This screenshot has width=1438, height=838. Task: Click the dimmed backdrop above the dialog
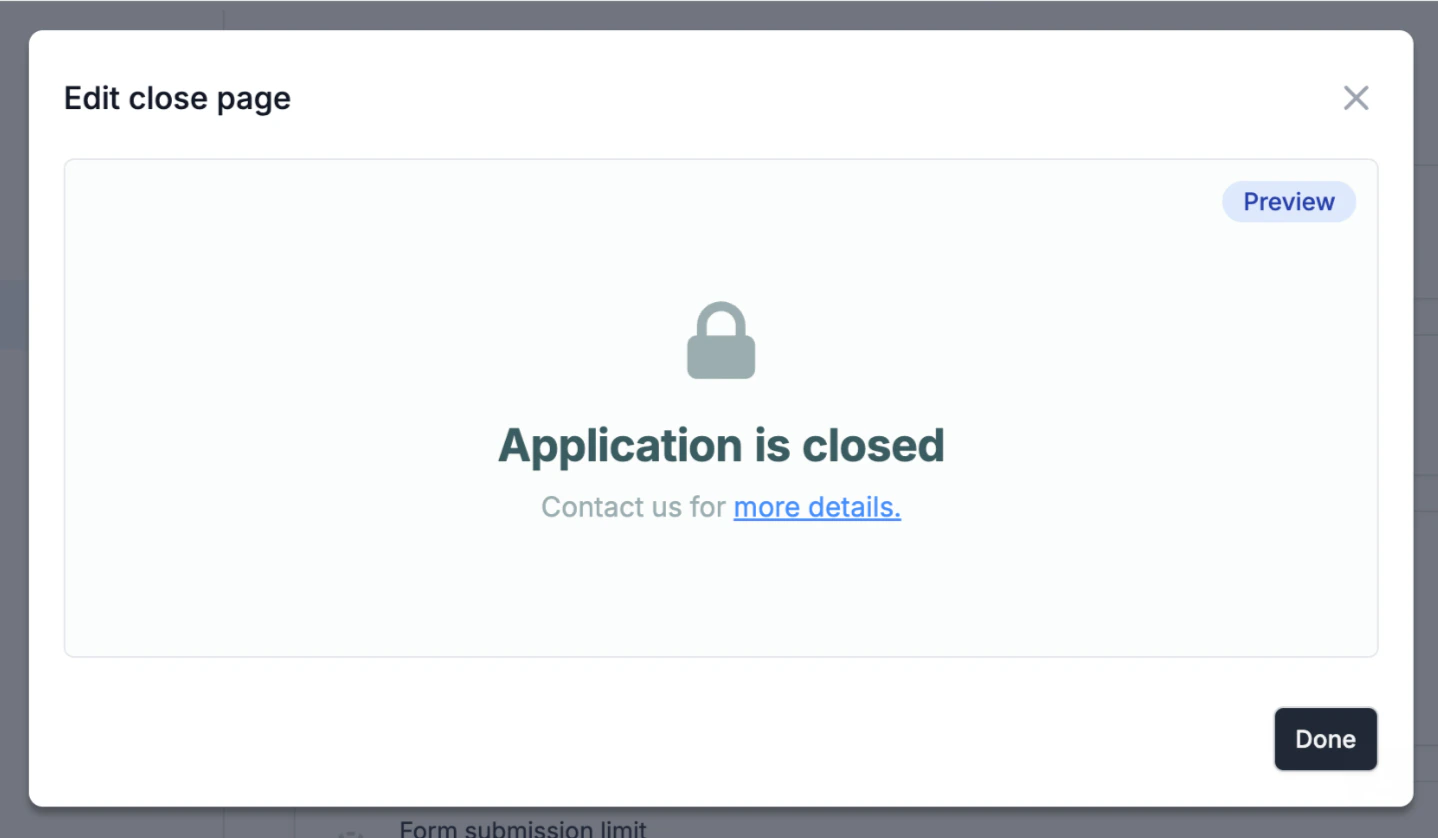click(719, 14)
